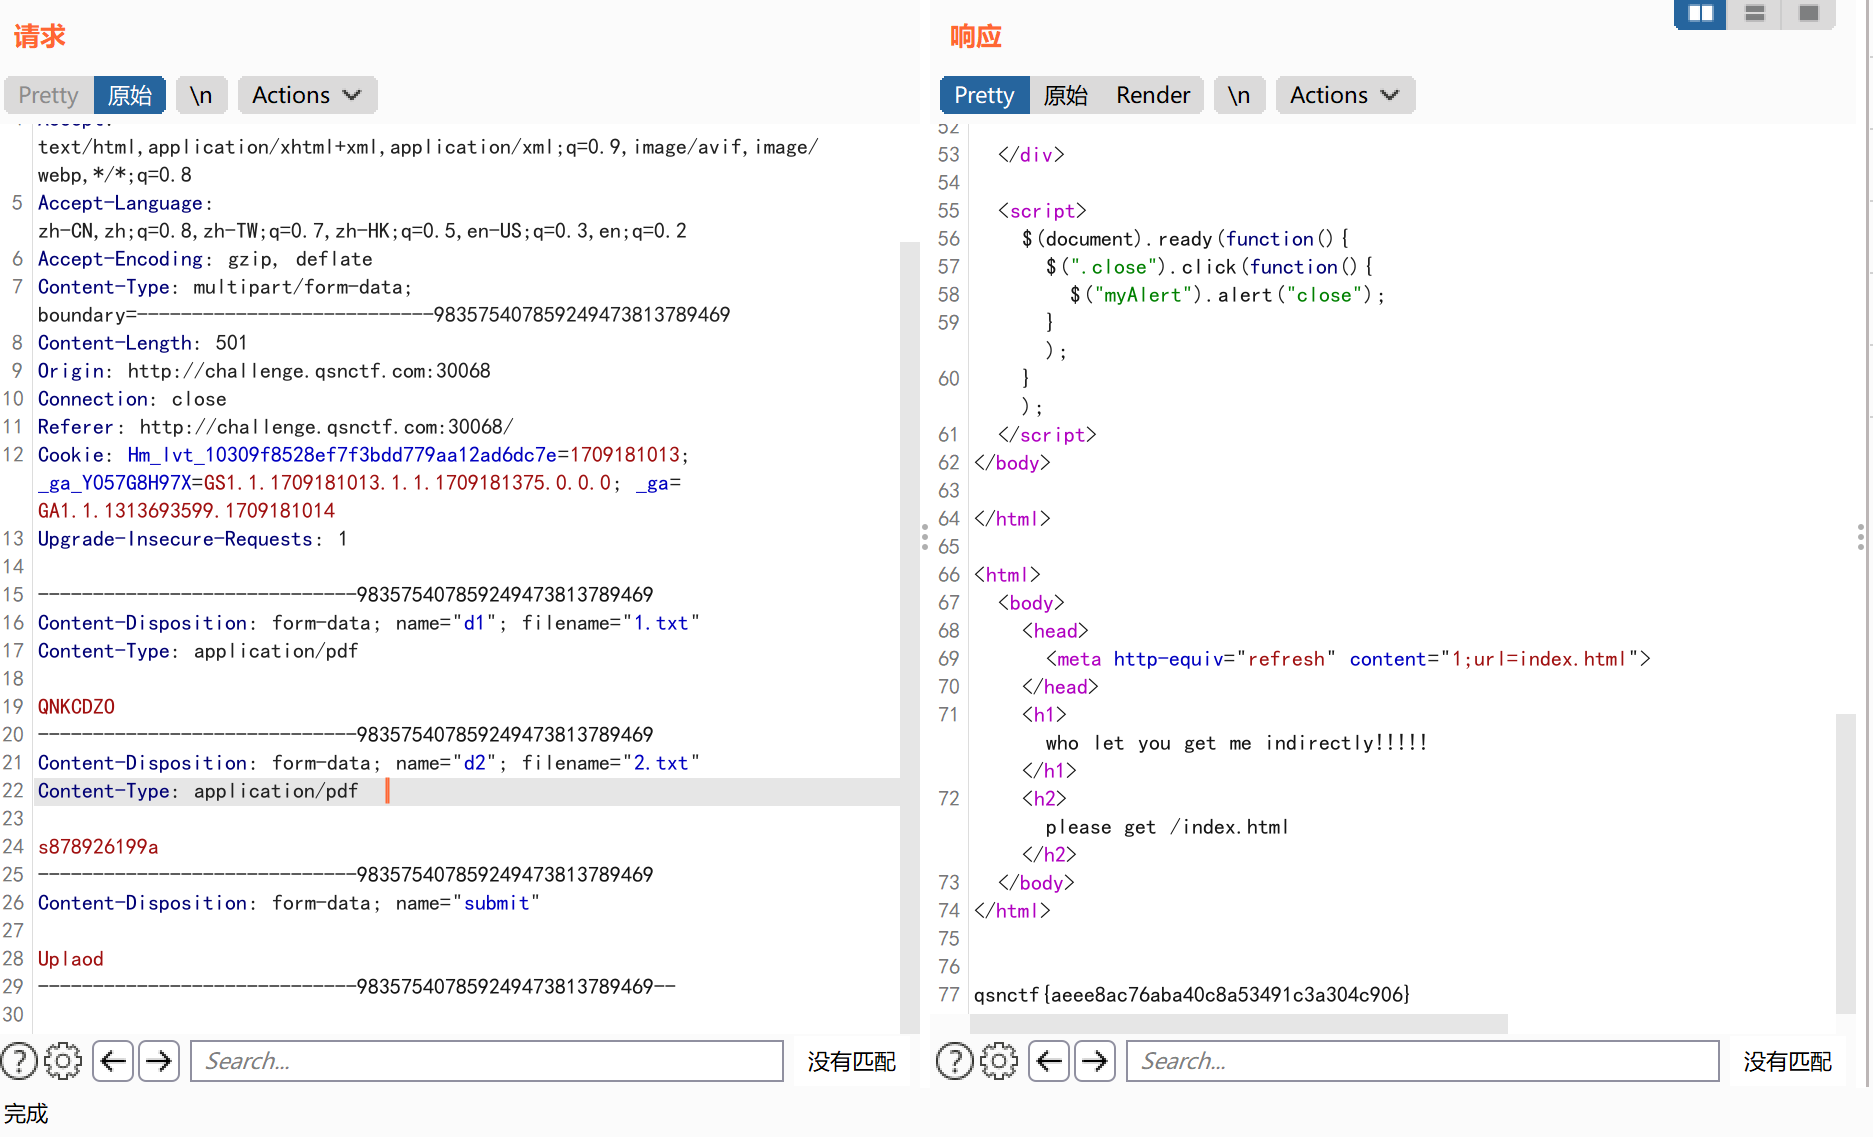Switch response view to 原始 tab

[x=1065, y=95]
